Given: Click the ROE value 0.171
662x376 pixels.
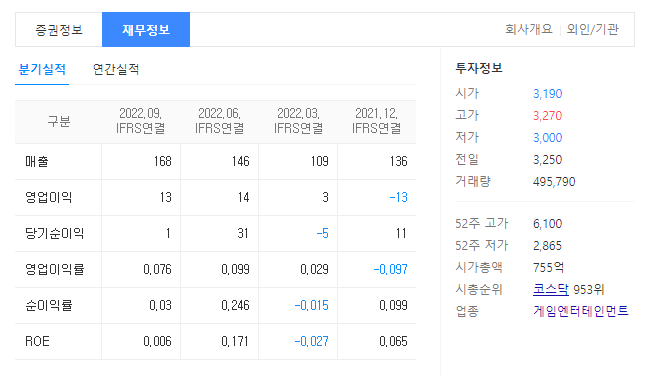Looking at the screenshot, I should [235, 341].
